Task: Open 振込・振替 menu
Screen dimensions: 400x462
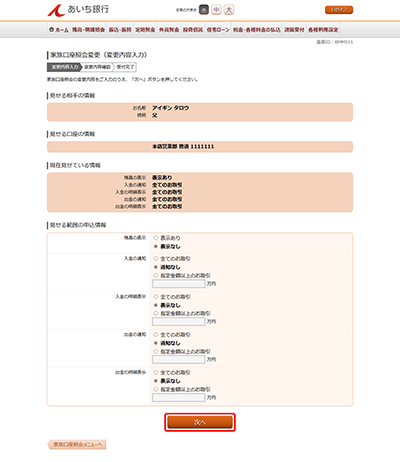Action: (x=120, y=30)
